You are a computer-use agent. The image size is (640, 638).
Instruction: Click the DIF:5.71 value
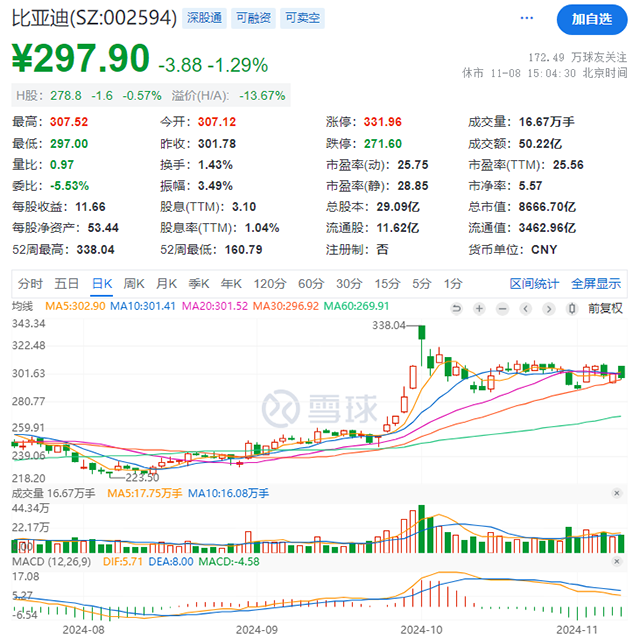(x=123, y=562)
